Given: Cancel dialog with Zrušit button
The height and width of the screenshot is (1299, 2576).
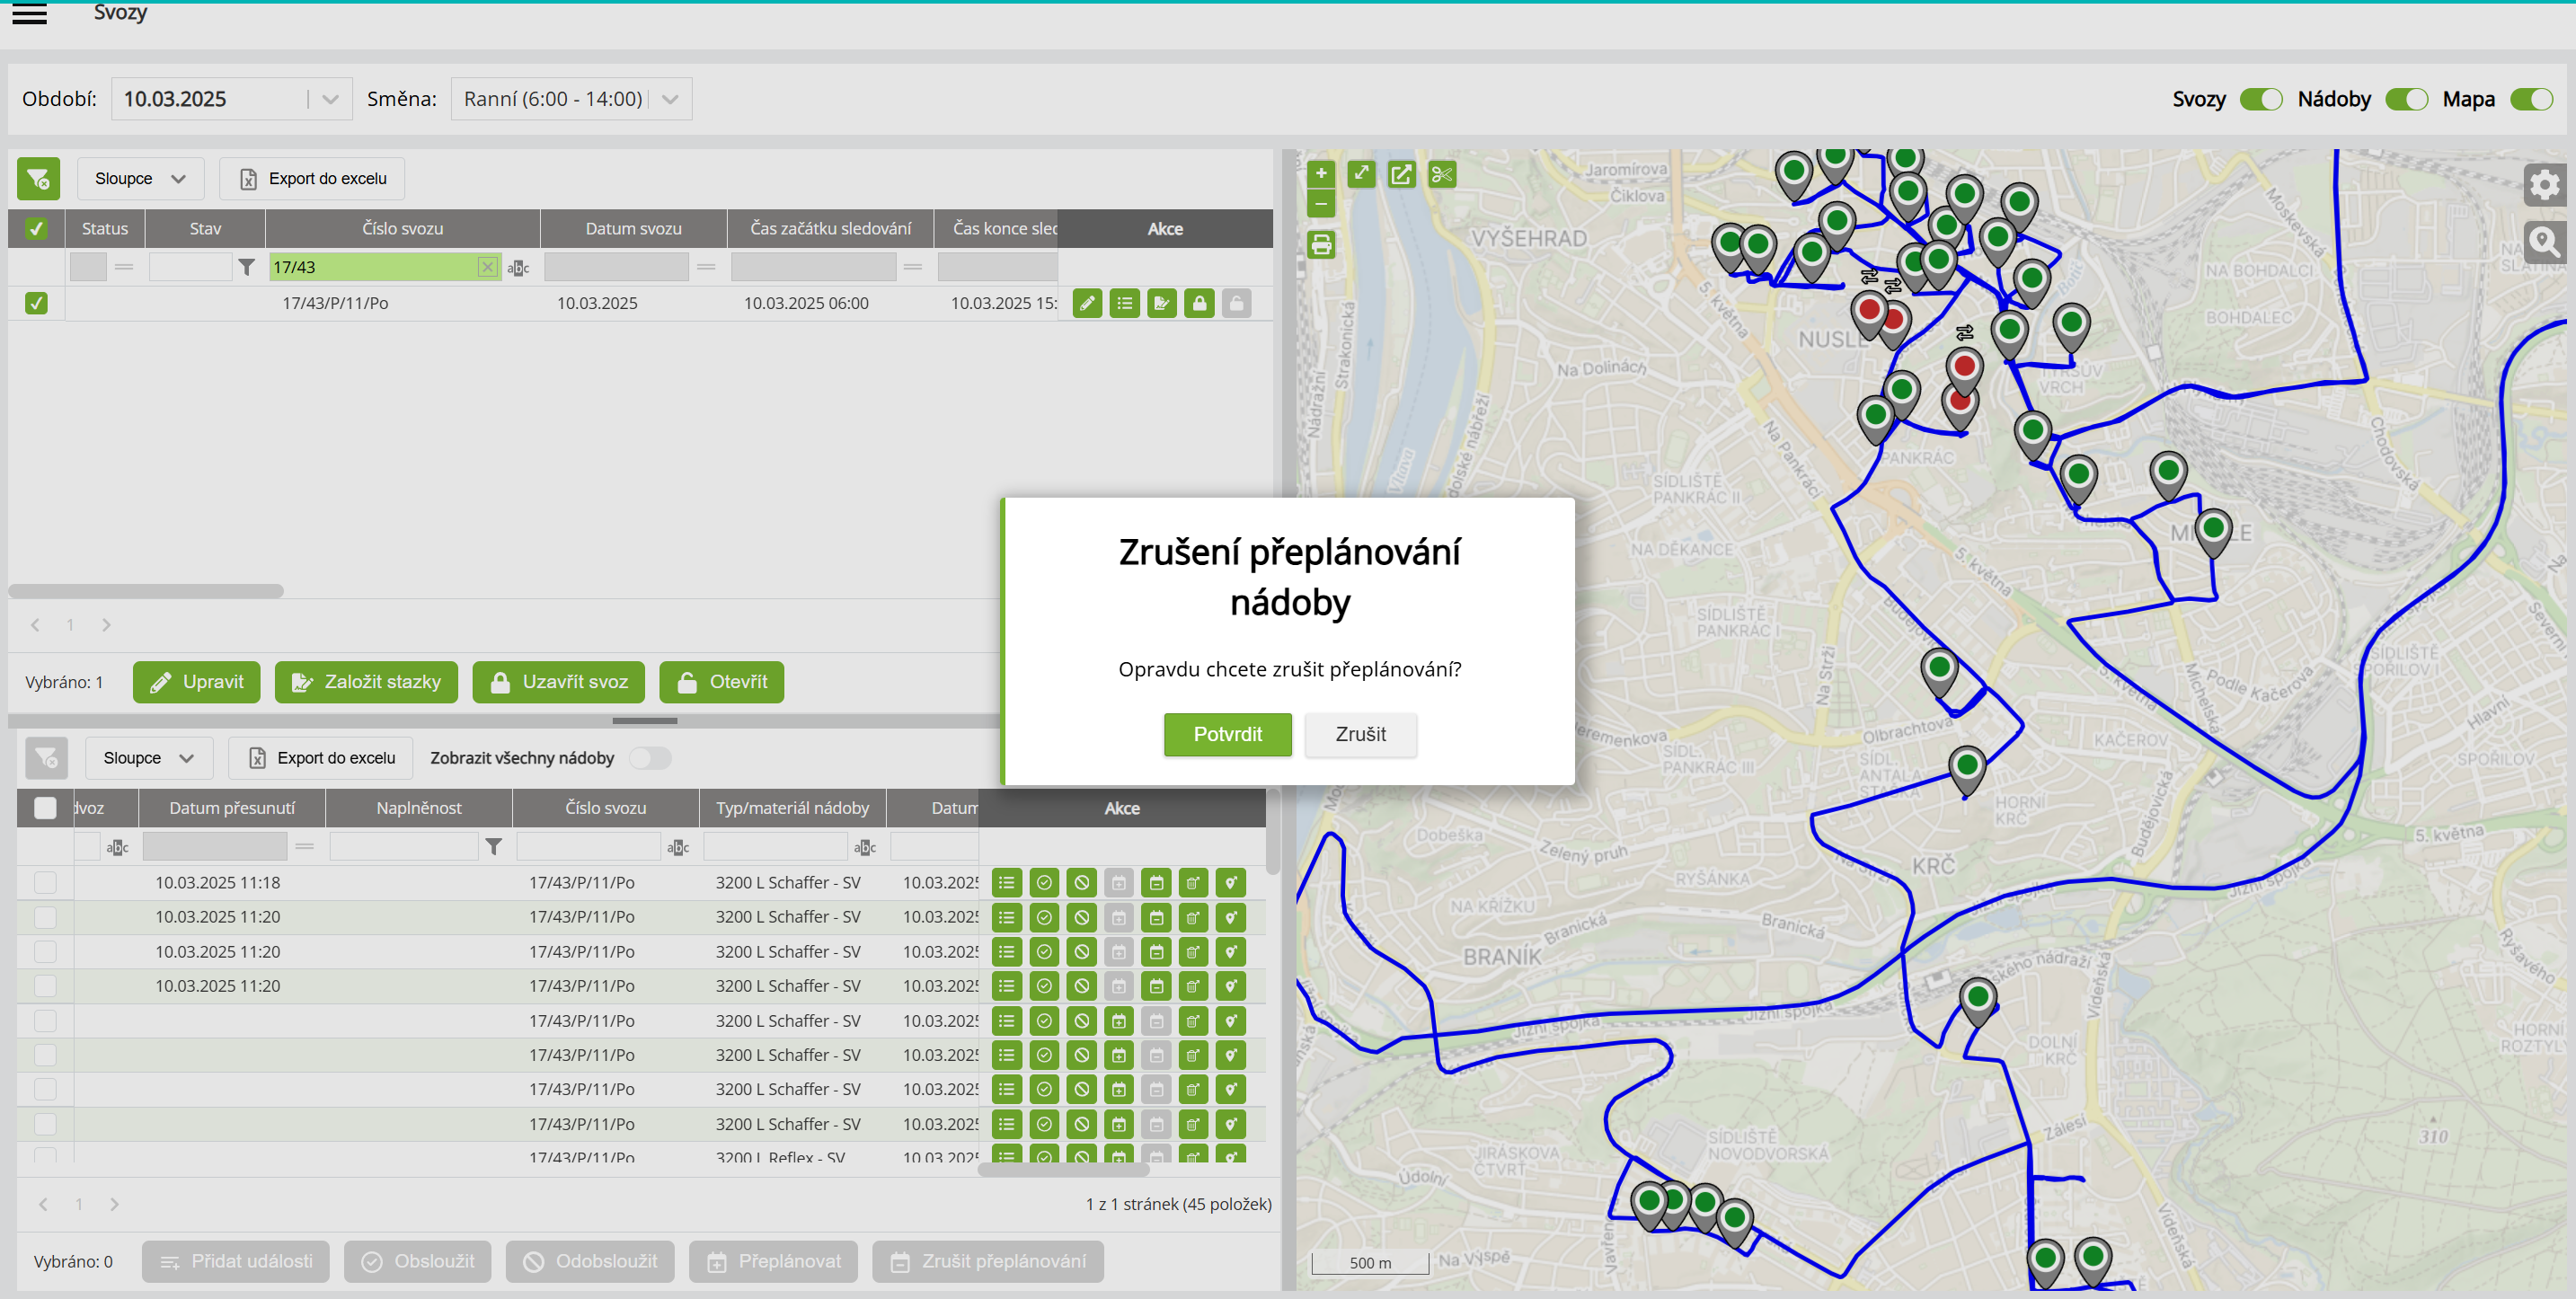Looking at the screenshot, I should tap(1360, 734).
